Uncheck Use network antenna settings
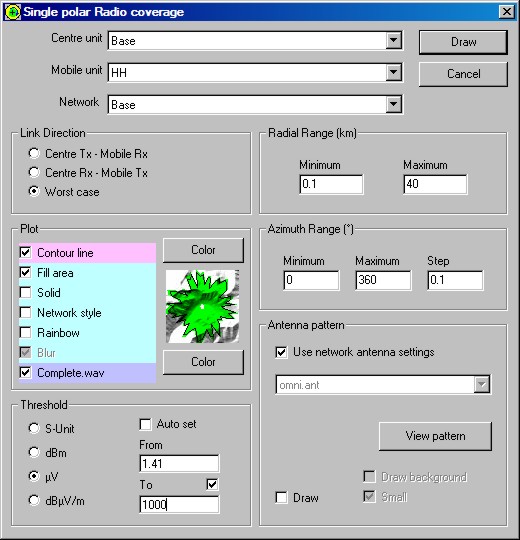This screenshot has height=540, width=520. (x=281, y=352)
